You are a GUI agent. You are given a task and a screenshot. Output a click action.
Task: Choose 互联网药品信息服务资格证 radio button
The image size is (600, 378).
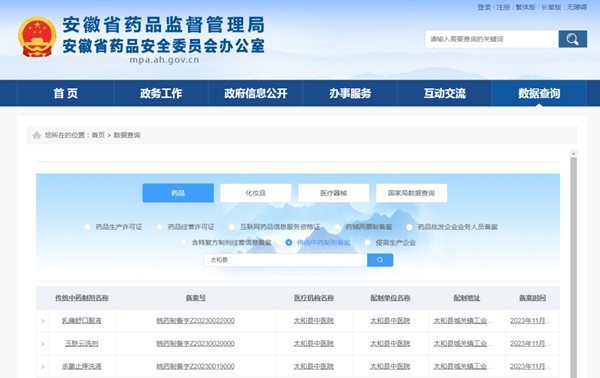click(x=232, y=227)
